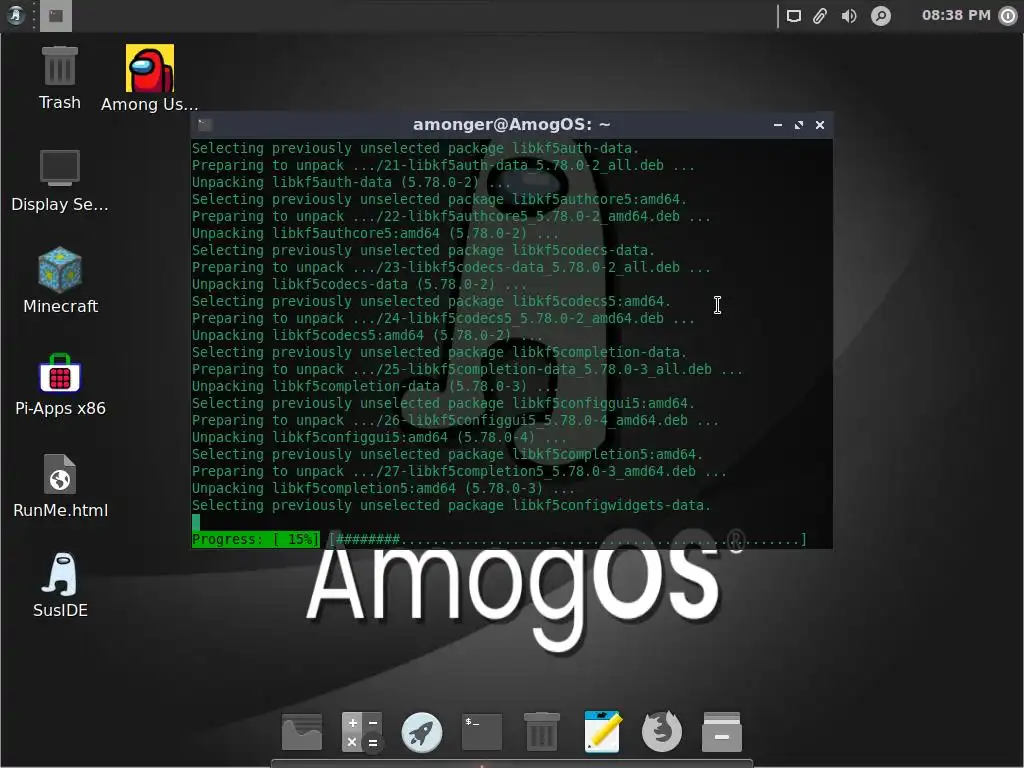Open the trash can in the dock
Viewport: 1024px width, 768px height.
coord(542,732)
